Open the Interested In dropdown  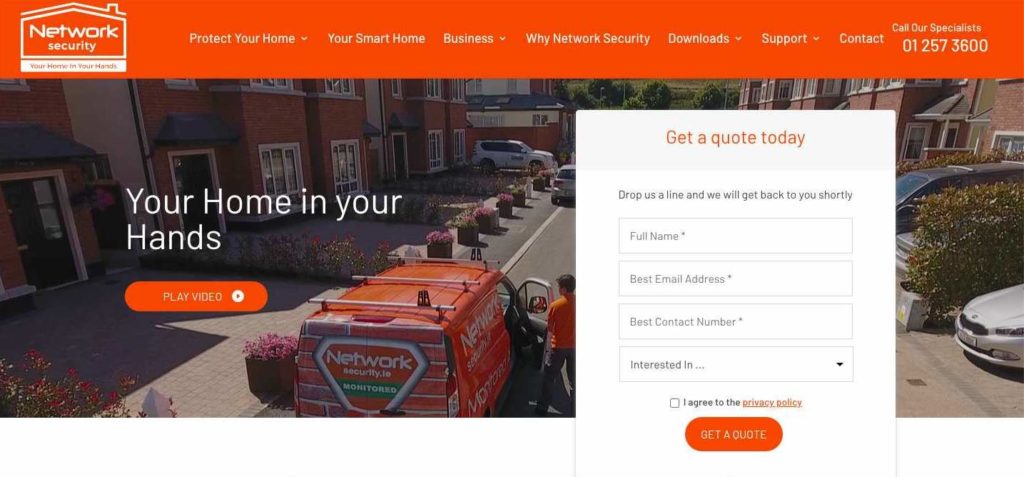(736, 365)
